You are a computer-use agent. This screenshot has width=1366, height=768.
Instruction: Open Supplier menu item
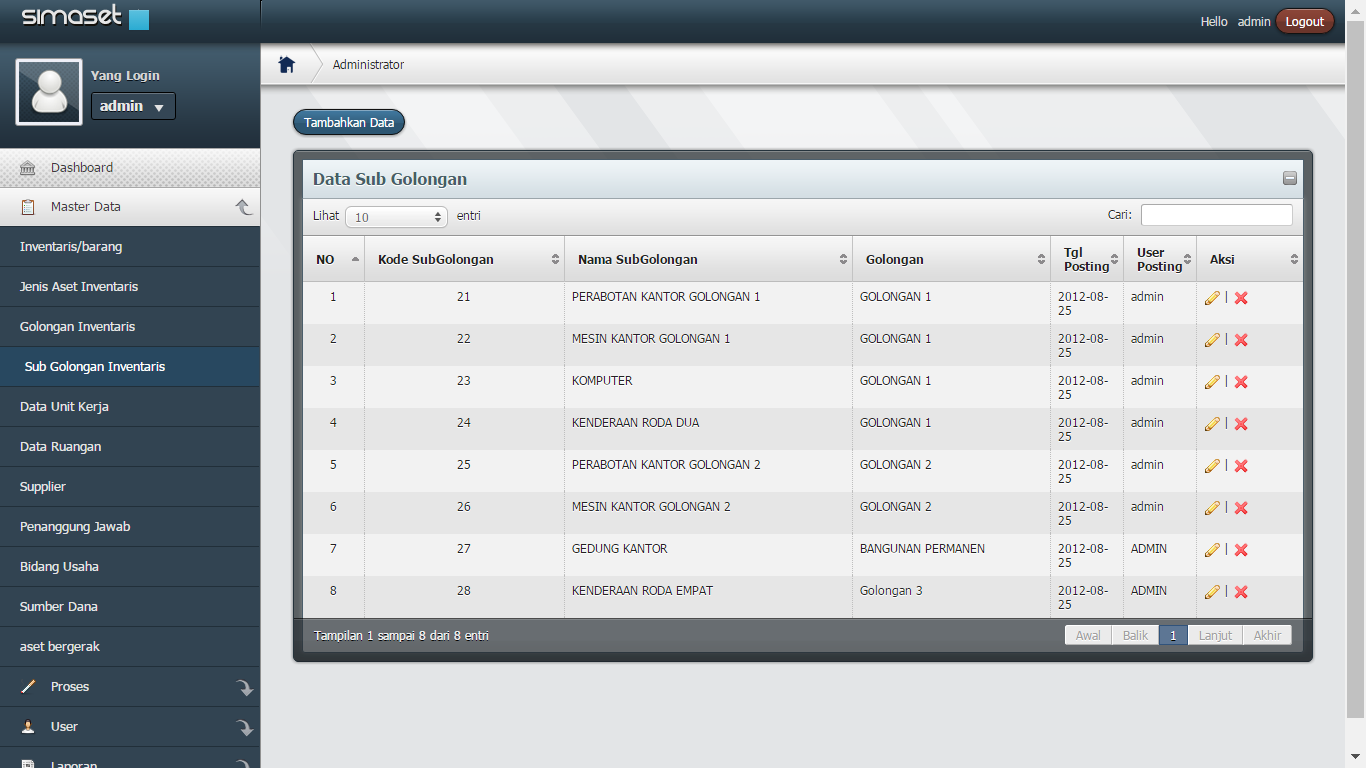130,487
